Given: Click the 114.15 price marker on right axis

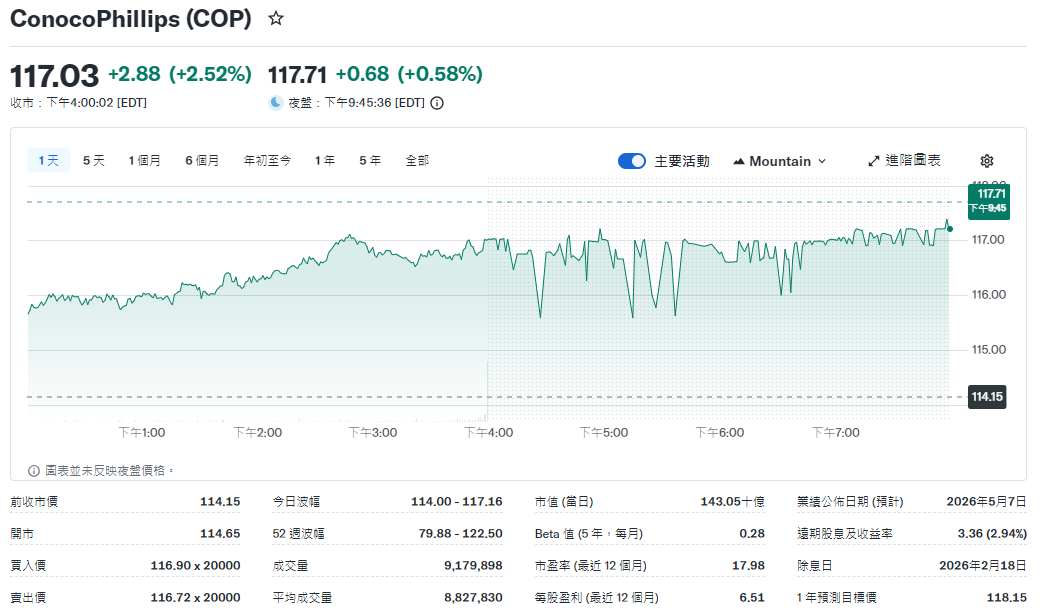Looking at the screenshot, I should [x=985, y=397].
